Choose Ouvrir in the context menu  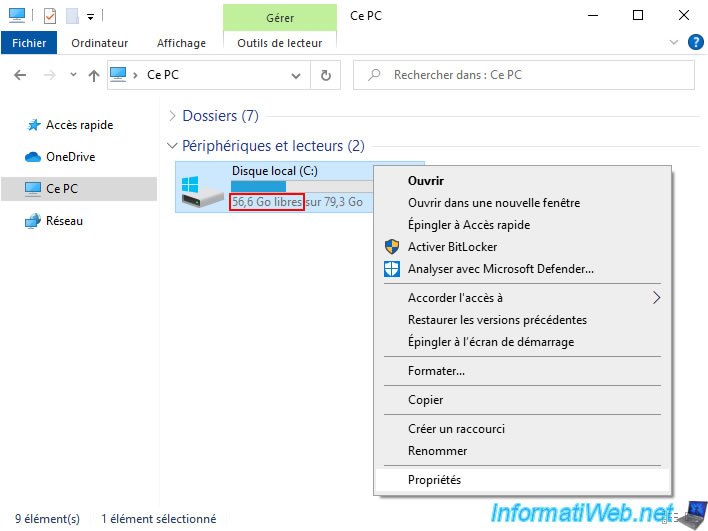(x=522, y=181)
